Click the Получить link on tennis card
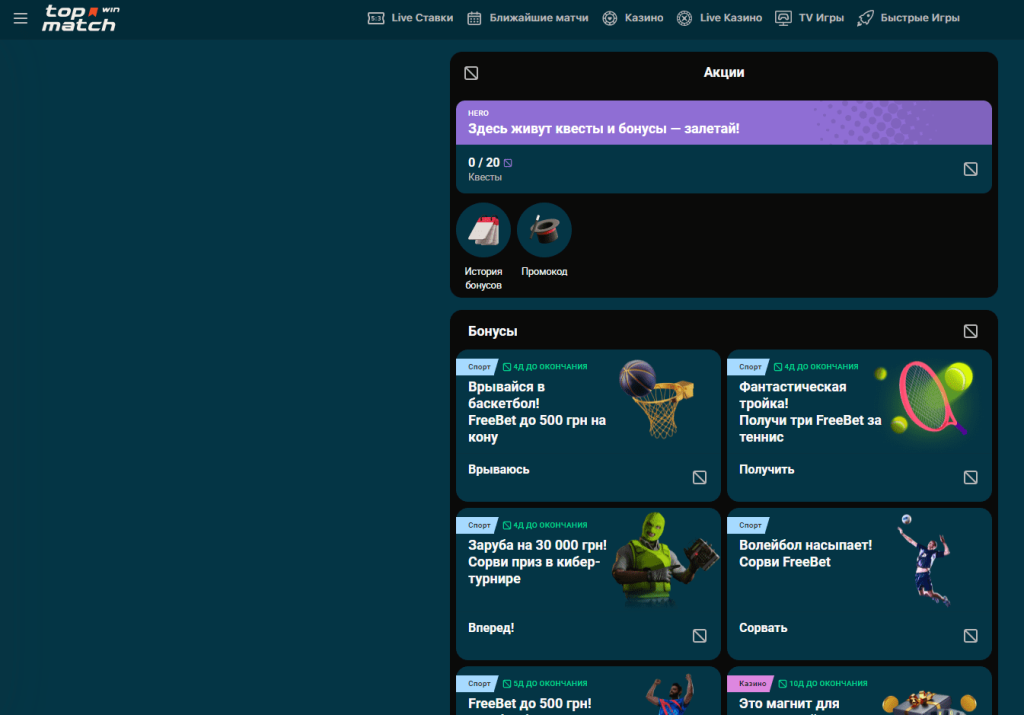 click(x=767, y=469)
